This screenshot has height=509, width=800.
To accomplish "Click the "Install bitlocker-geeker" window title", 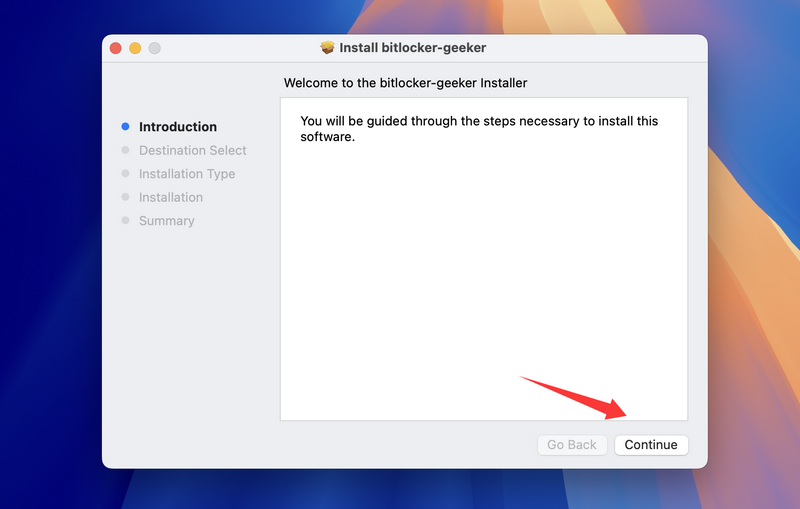I will point(413,48).
